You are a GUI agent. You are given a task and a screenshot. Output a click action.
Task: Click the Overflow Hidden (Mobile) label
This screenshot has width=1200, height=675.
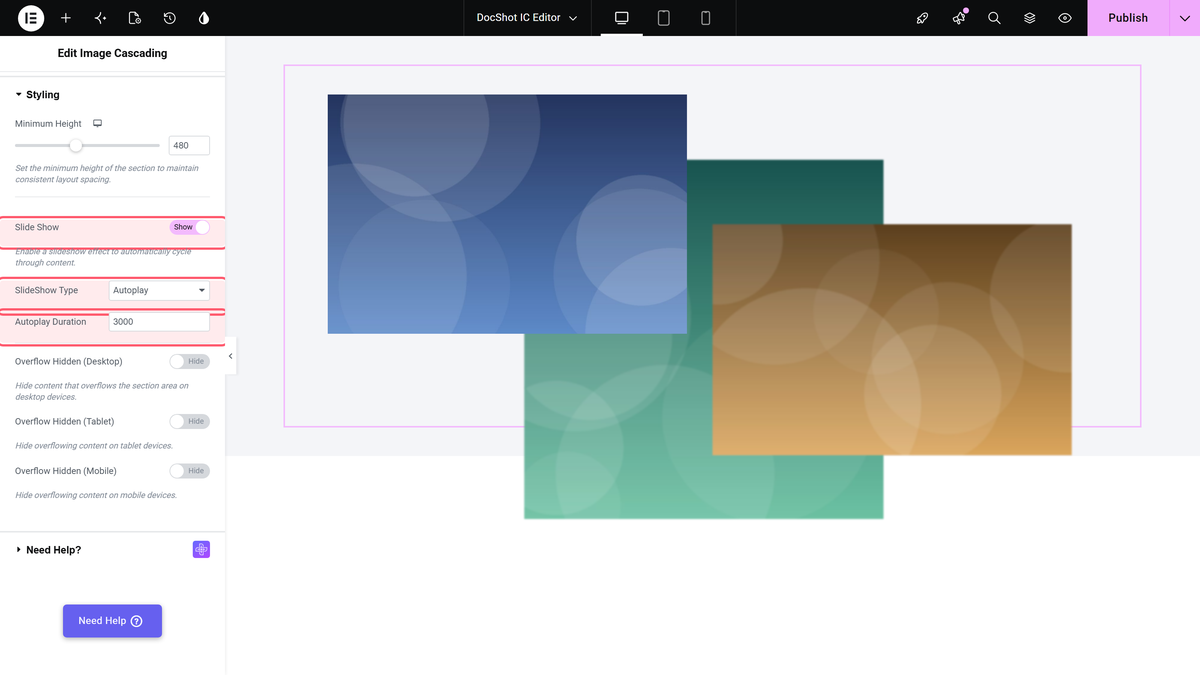(x=66, y=470)
